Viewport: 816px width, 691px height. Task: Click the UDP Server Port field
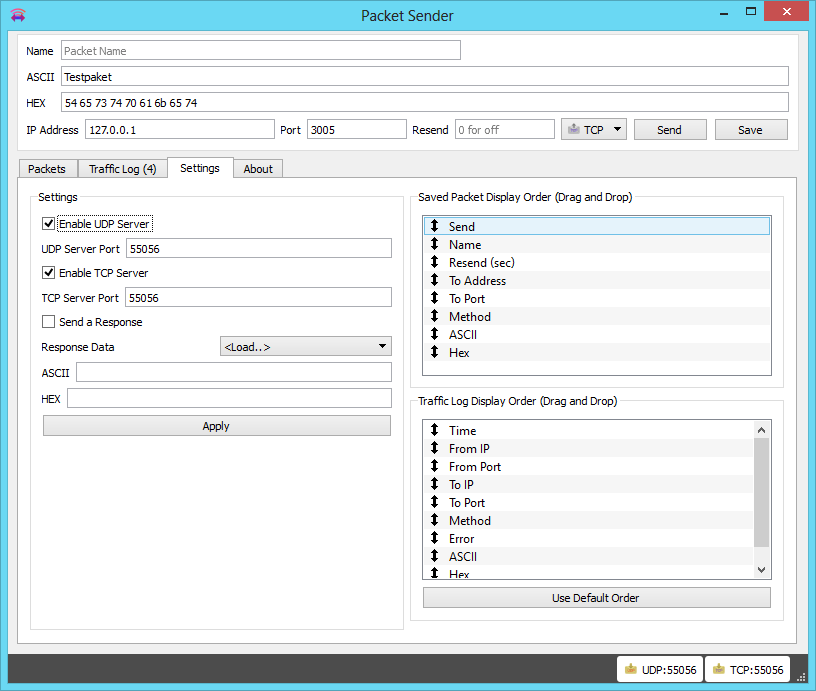coord(259,248)
